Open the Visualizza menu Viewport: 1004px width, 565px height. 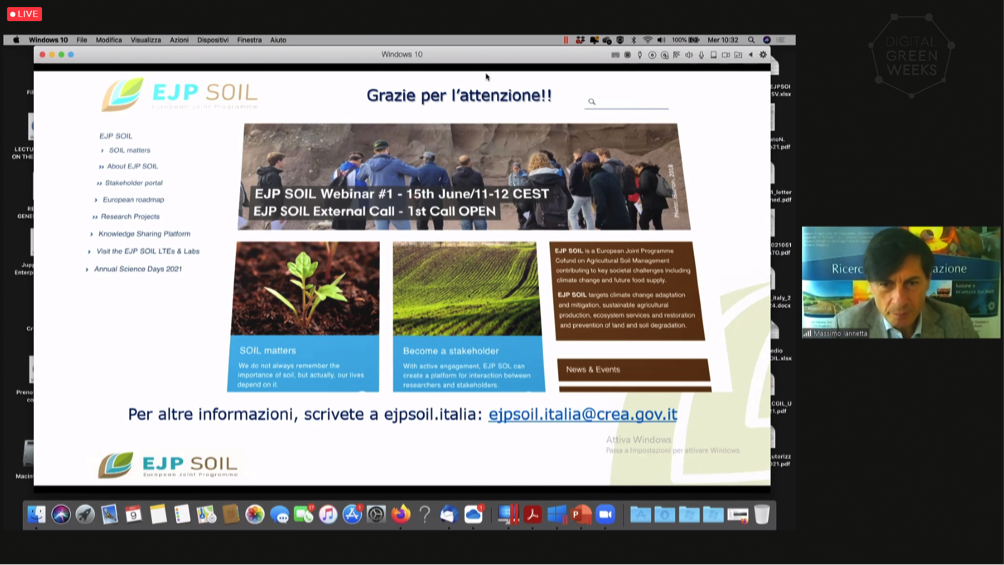tap(146, 40)
